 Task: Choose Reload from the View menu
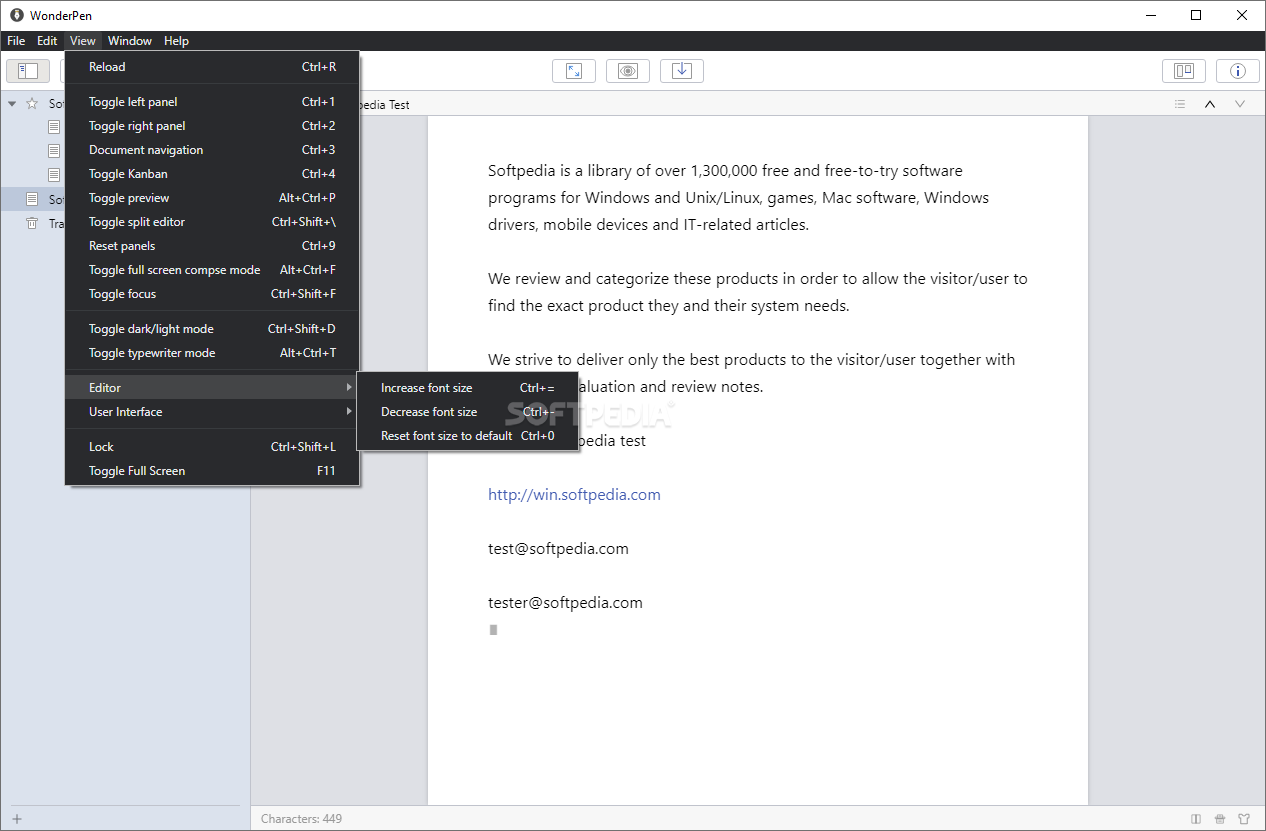click(212, 67)
